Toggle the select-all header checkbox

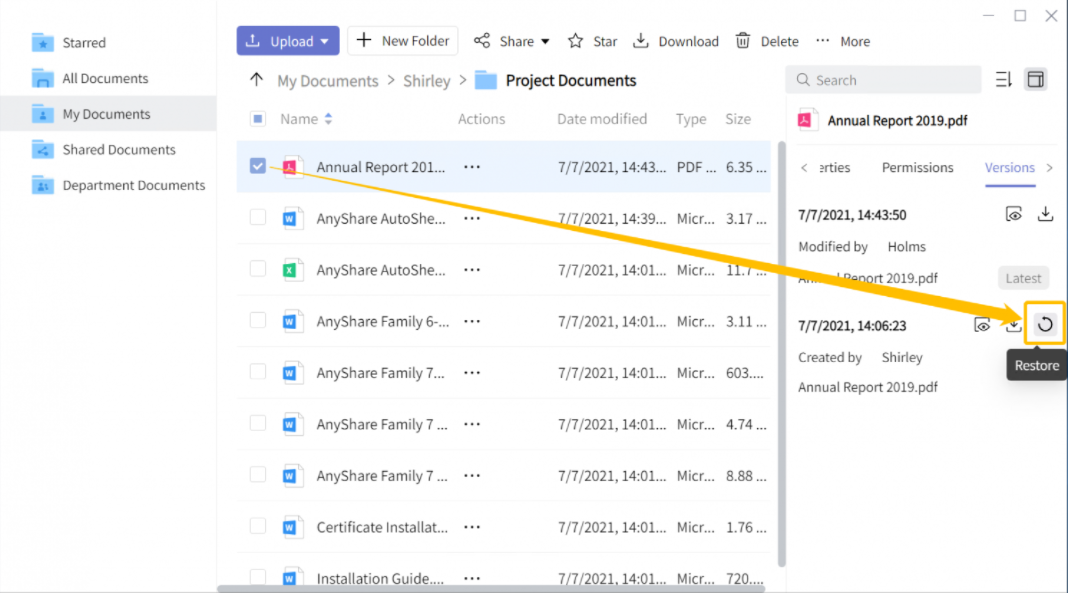(257, 119)
